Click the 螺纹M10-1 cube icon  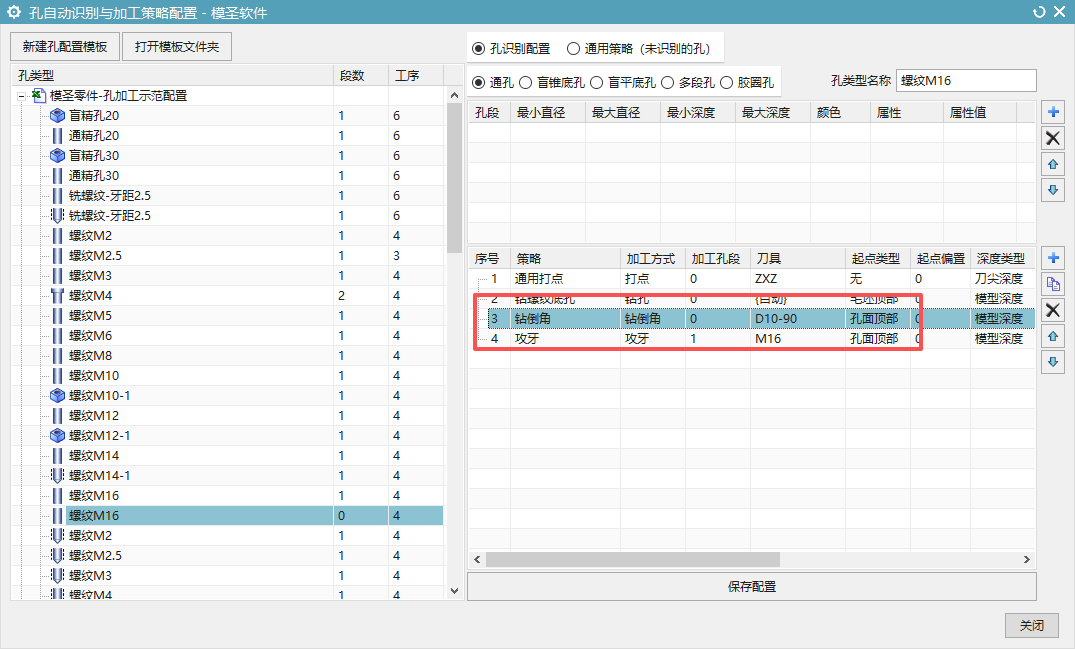pyautogui.click(x=58, y=395)
